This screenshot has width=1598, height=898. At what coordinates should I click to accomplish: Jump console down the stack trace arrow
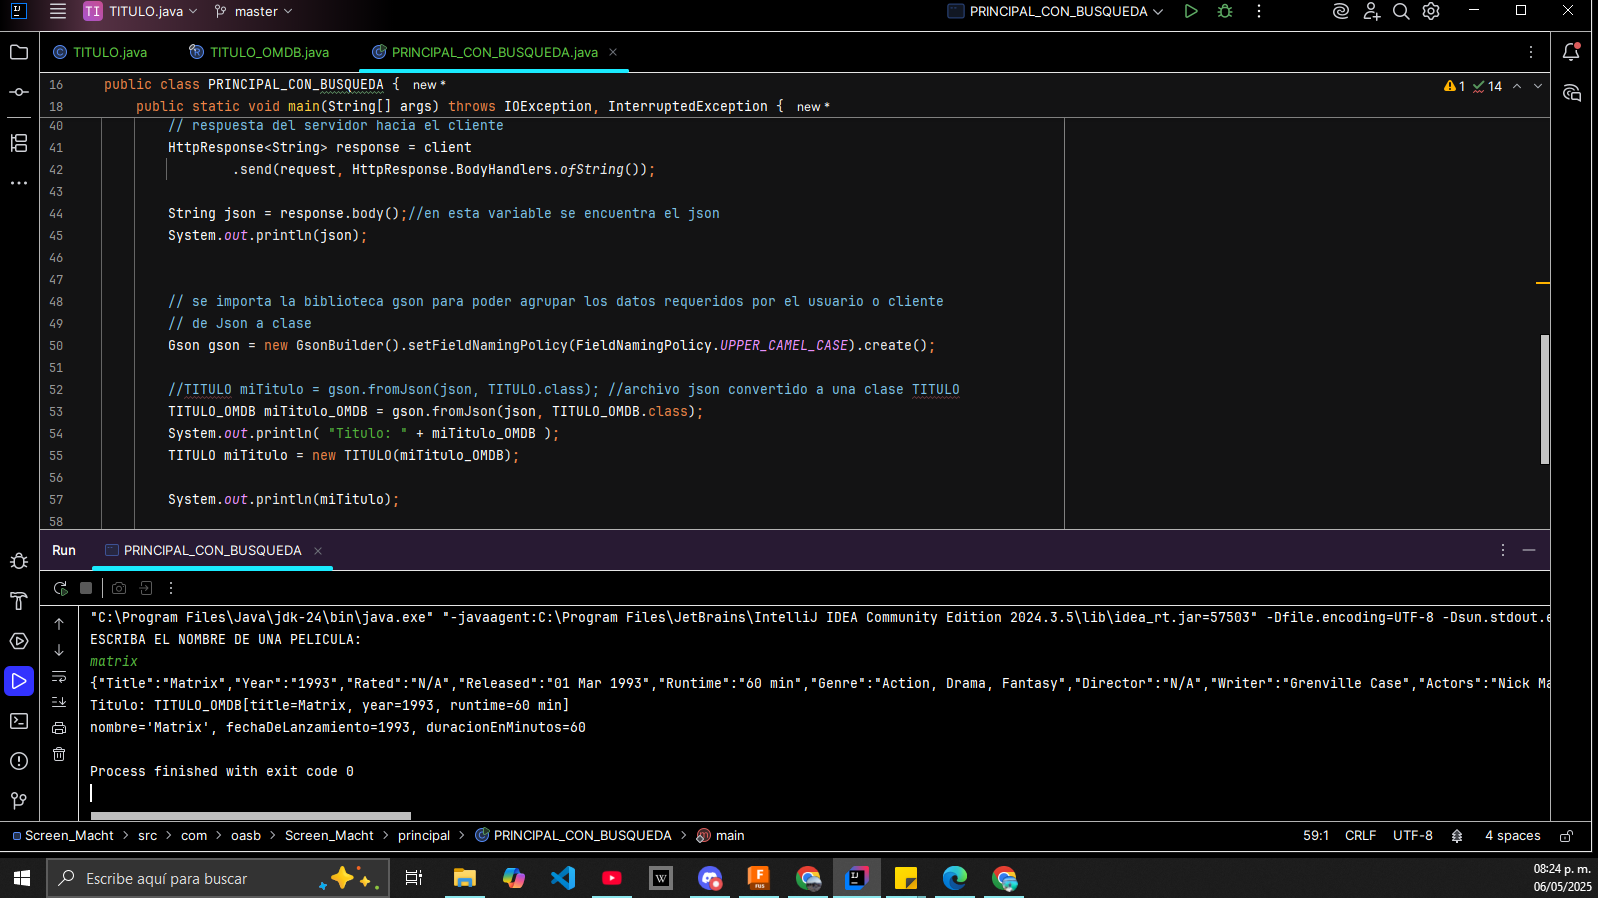(x=59, y=650)
